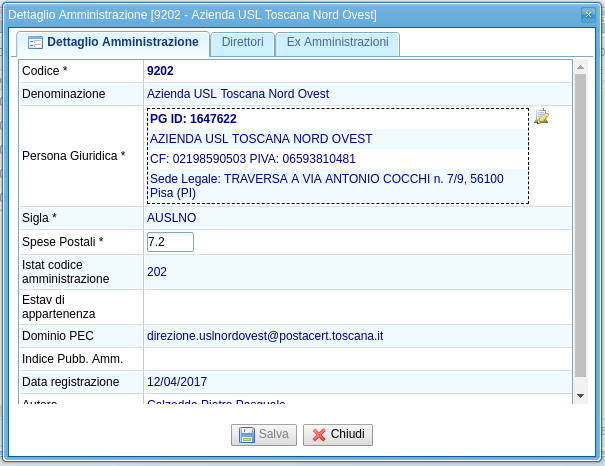Click the Denominazione label
This screenshot has height=466, width=605.
pyautogui.click(x=64, y=94)
